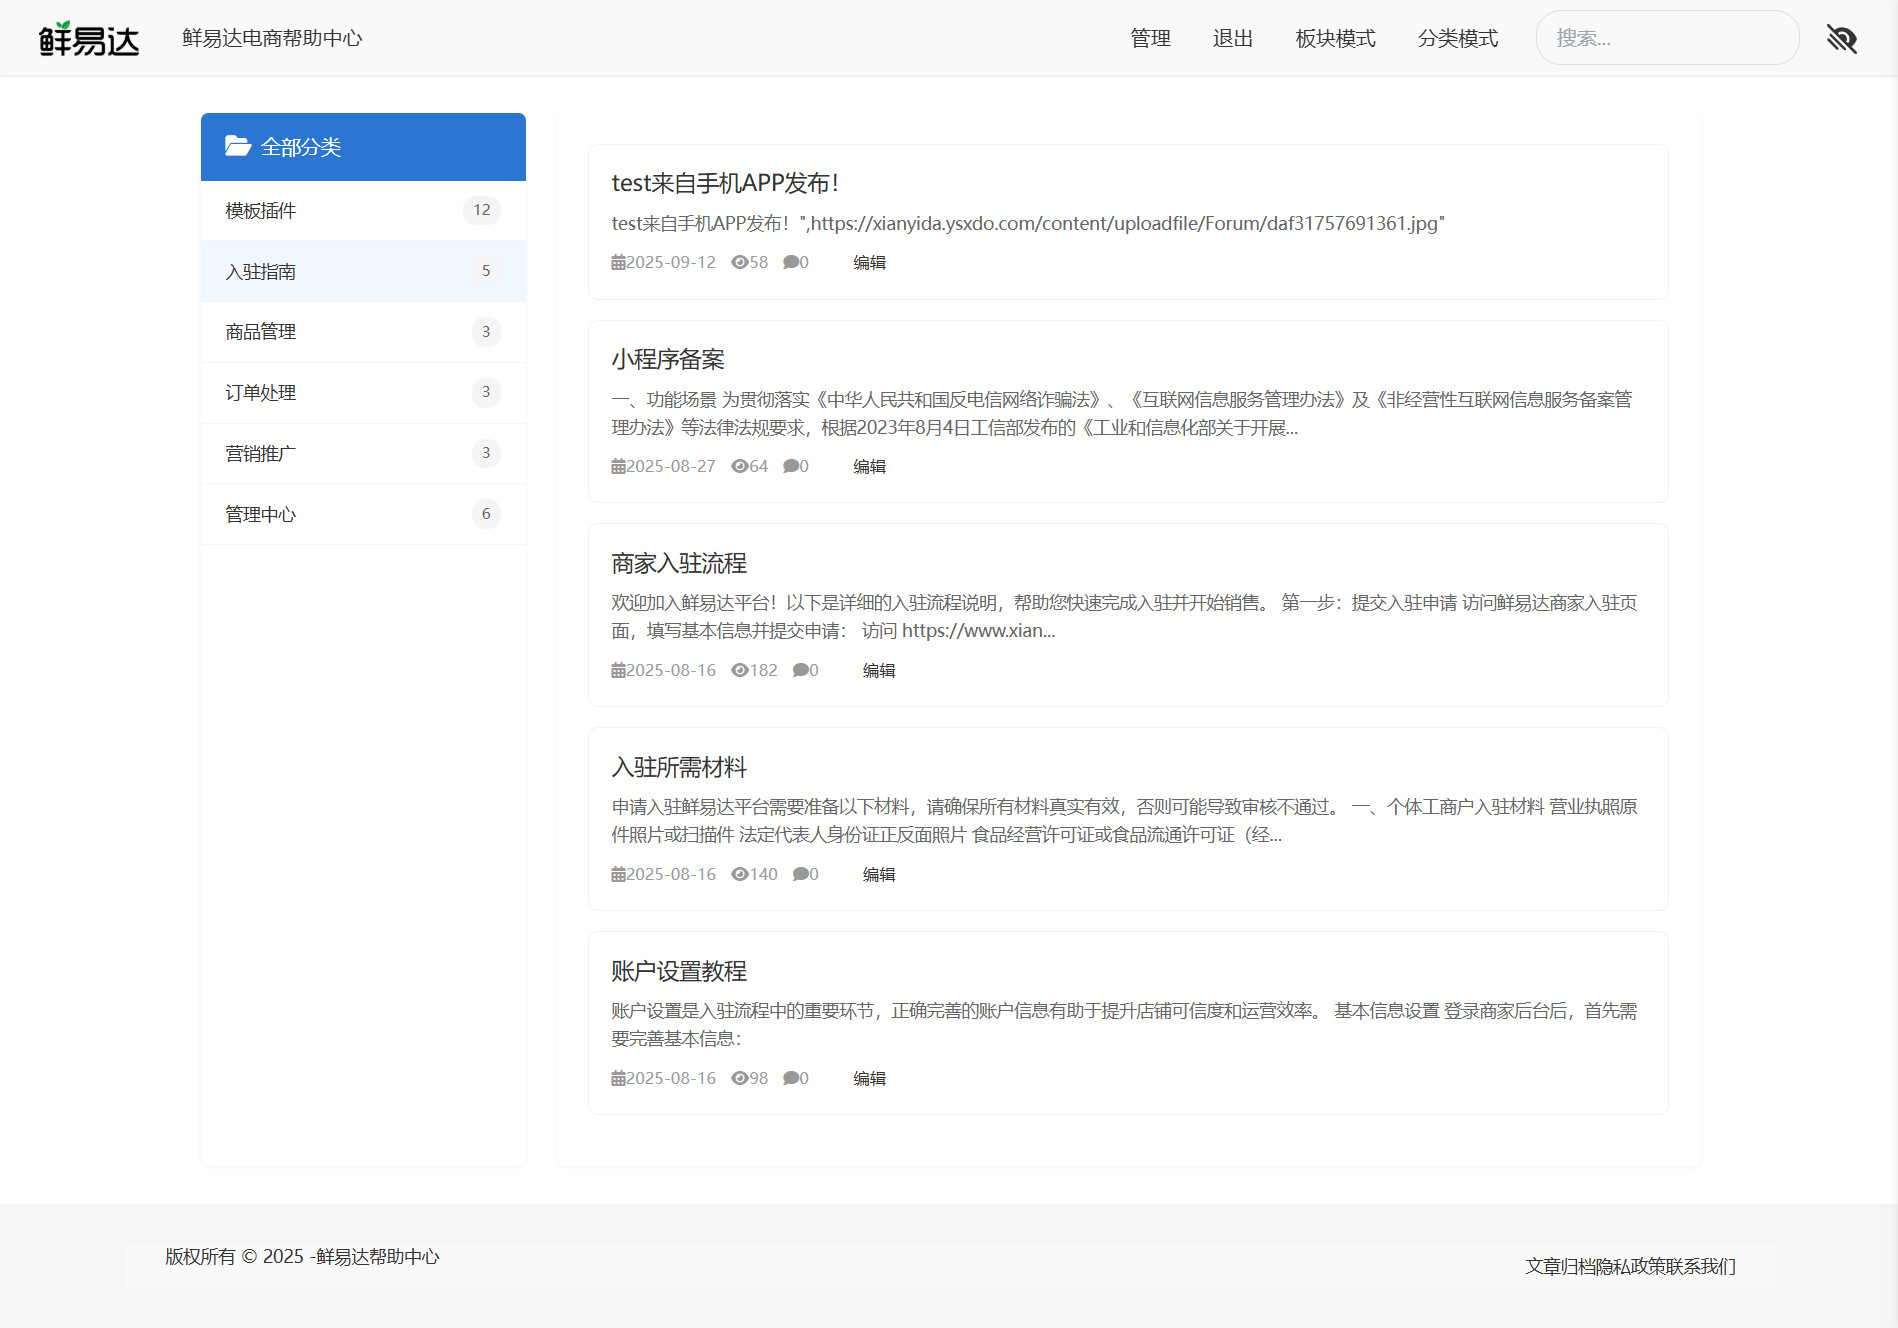Select the 模板插件 category
The image size is (1898, 1328).
tap(261, 211)
